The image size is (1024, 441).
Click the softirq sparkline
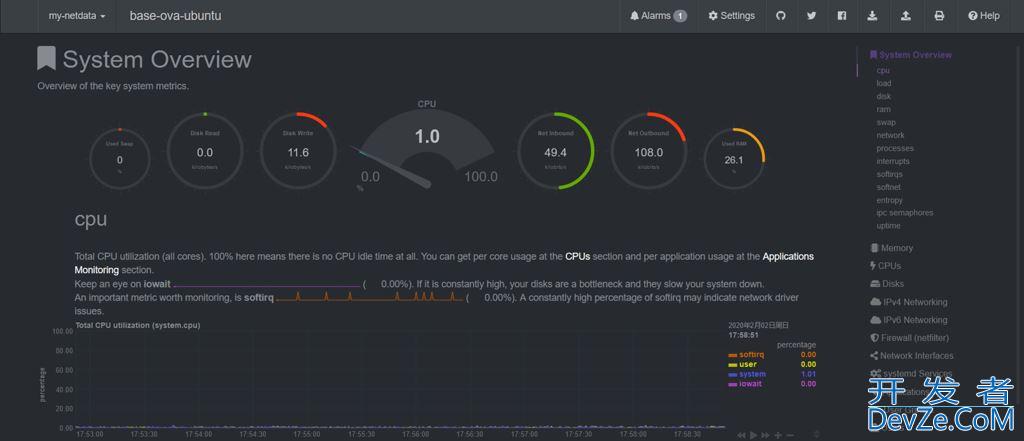[370, 297]
